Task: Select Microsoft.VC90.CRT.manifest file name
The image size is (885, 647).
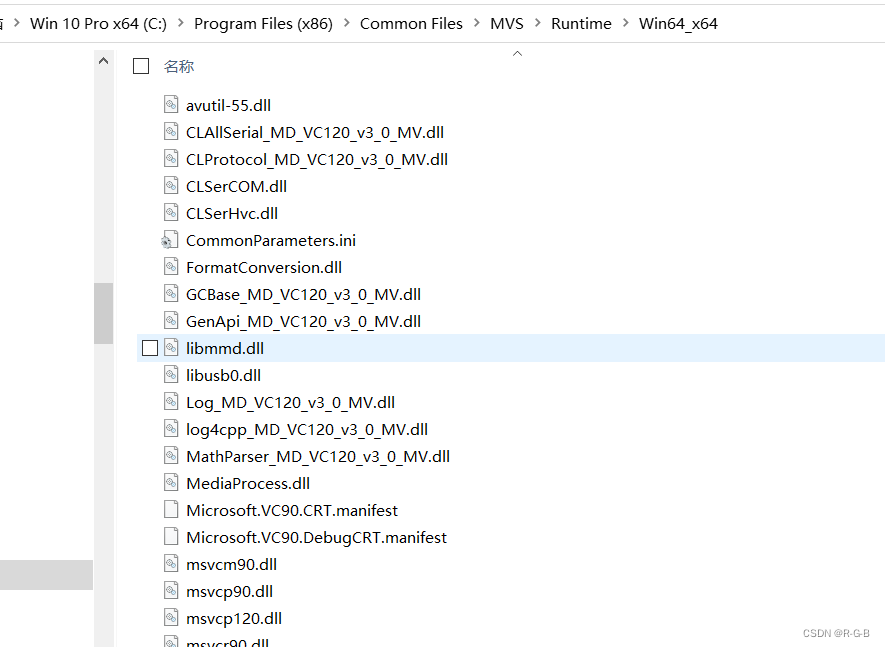Action: pos(292,510)
